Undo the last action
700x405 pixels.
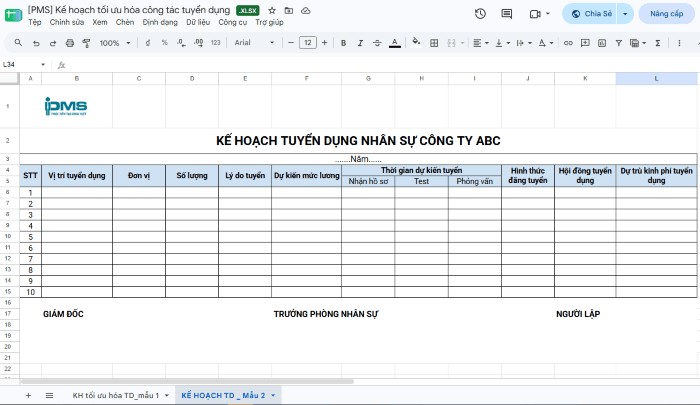point(36,43)
